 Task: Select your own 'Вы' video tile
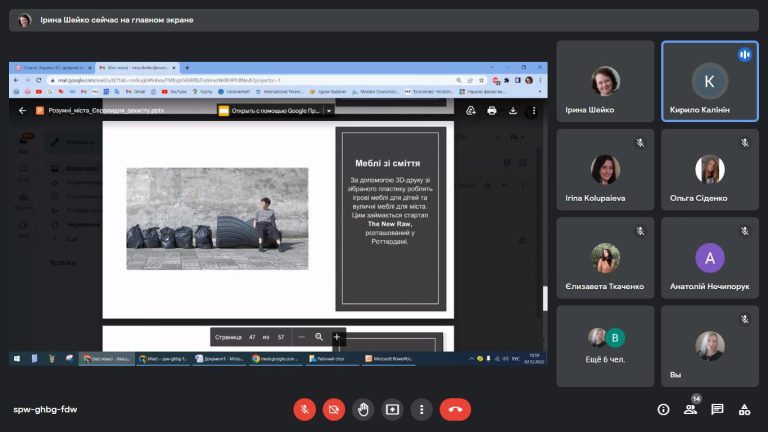(710, 346)
